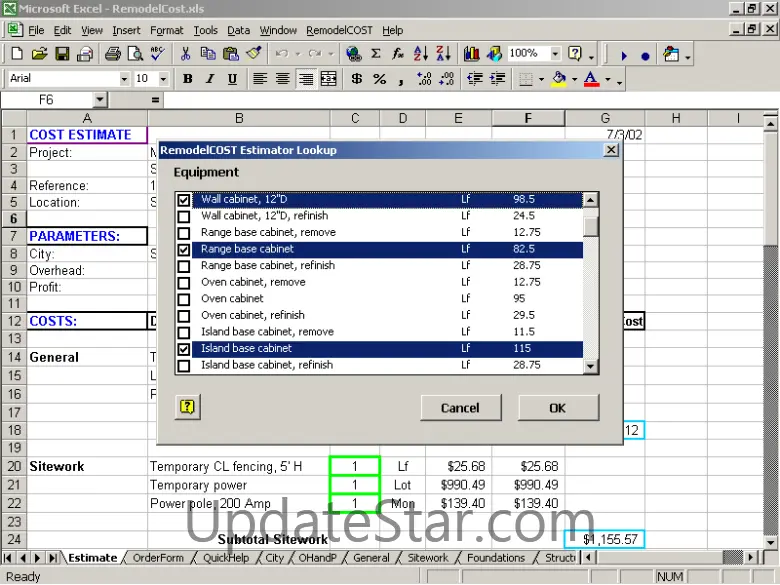
Task: Check Range base cabinet, refinish
Action: pyautogui.click(x=184, y=266)
